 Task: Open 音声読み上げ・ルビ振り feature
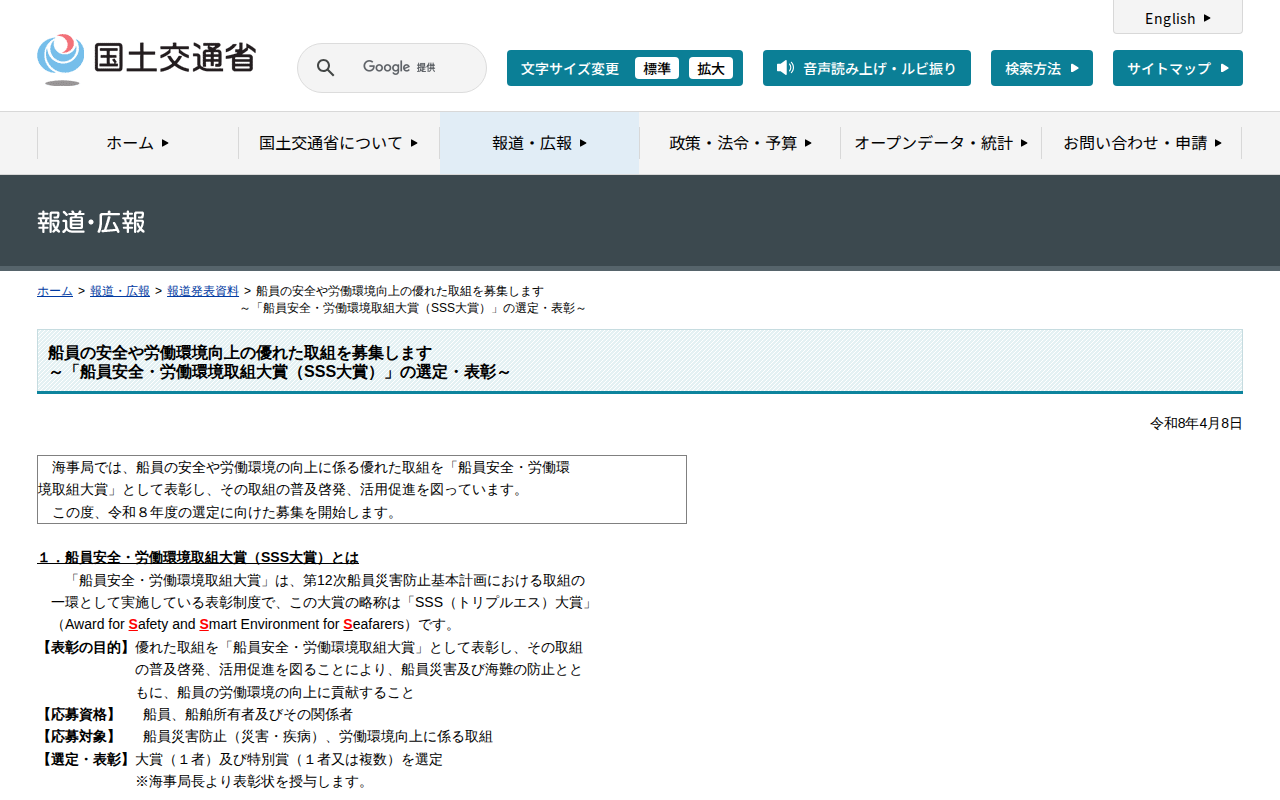tap(867, 68)
